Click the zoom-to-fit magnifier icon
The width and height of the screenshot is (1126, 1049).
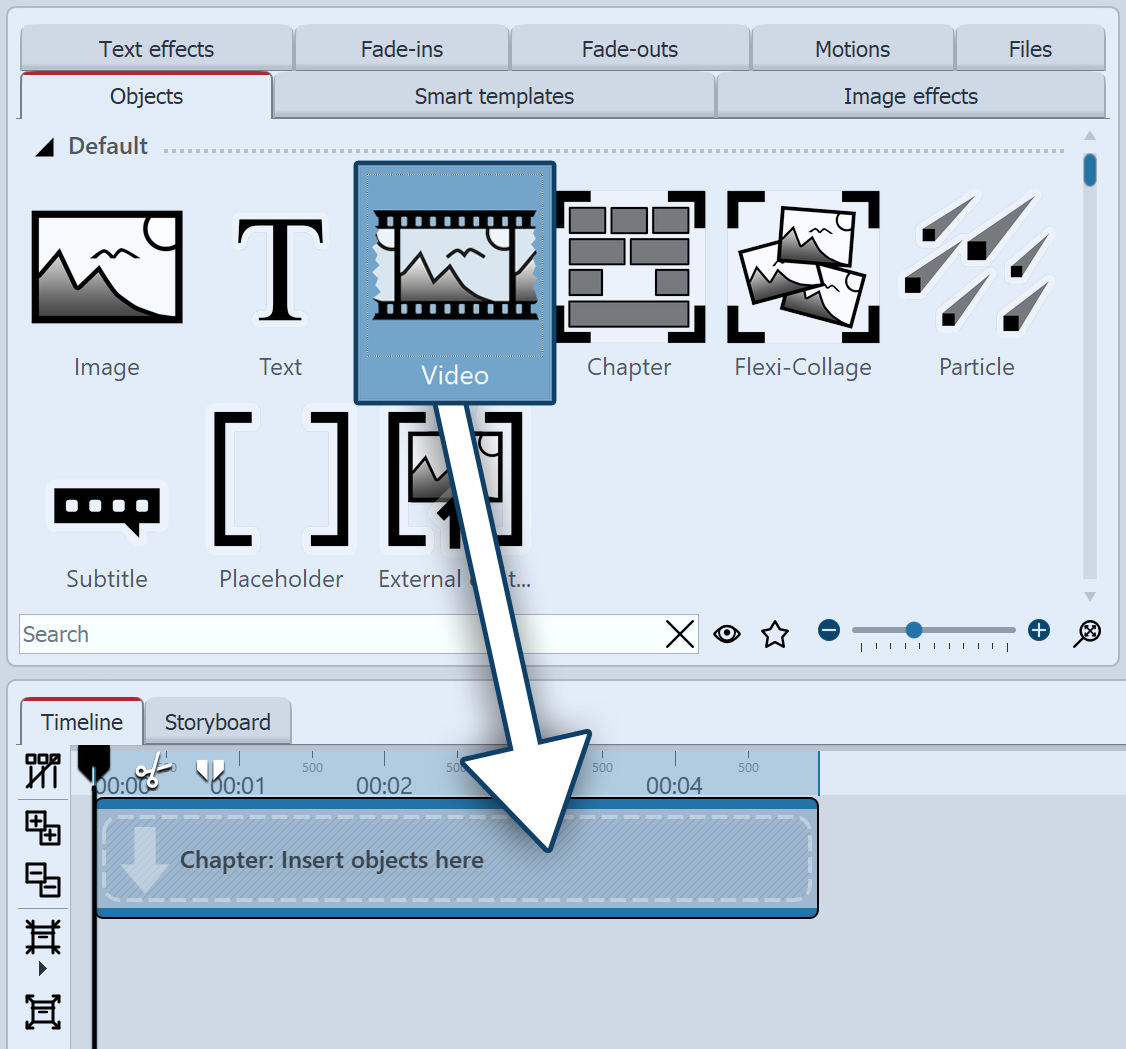tap(1087, 633)
